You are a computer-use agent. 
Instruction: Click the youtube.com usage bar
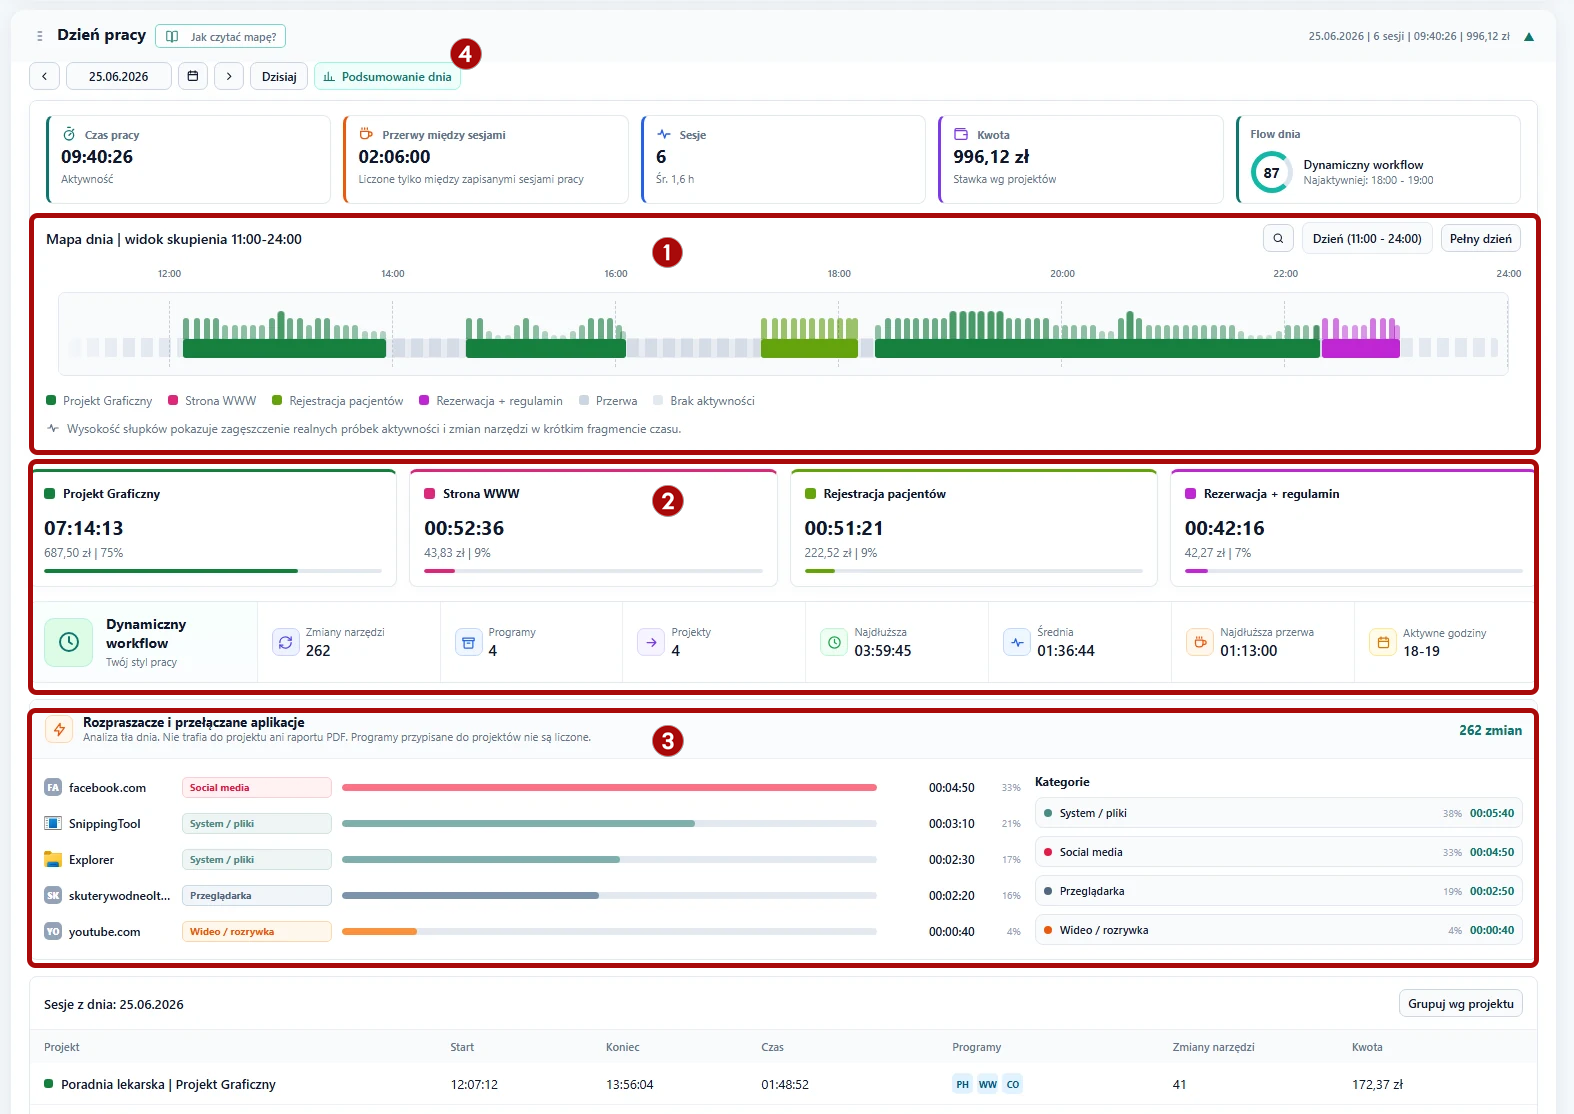tap(609, 932)
